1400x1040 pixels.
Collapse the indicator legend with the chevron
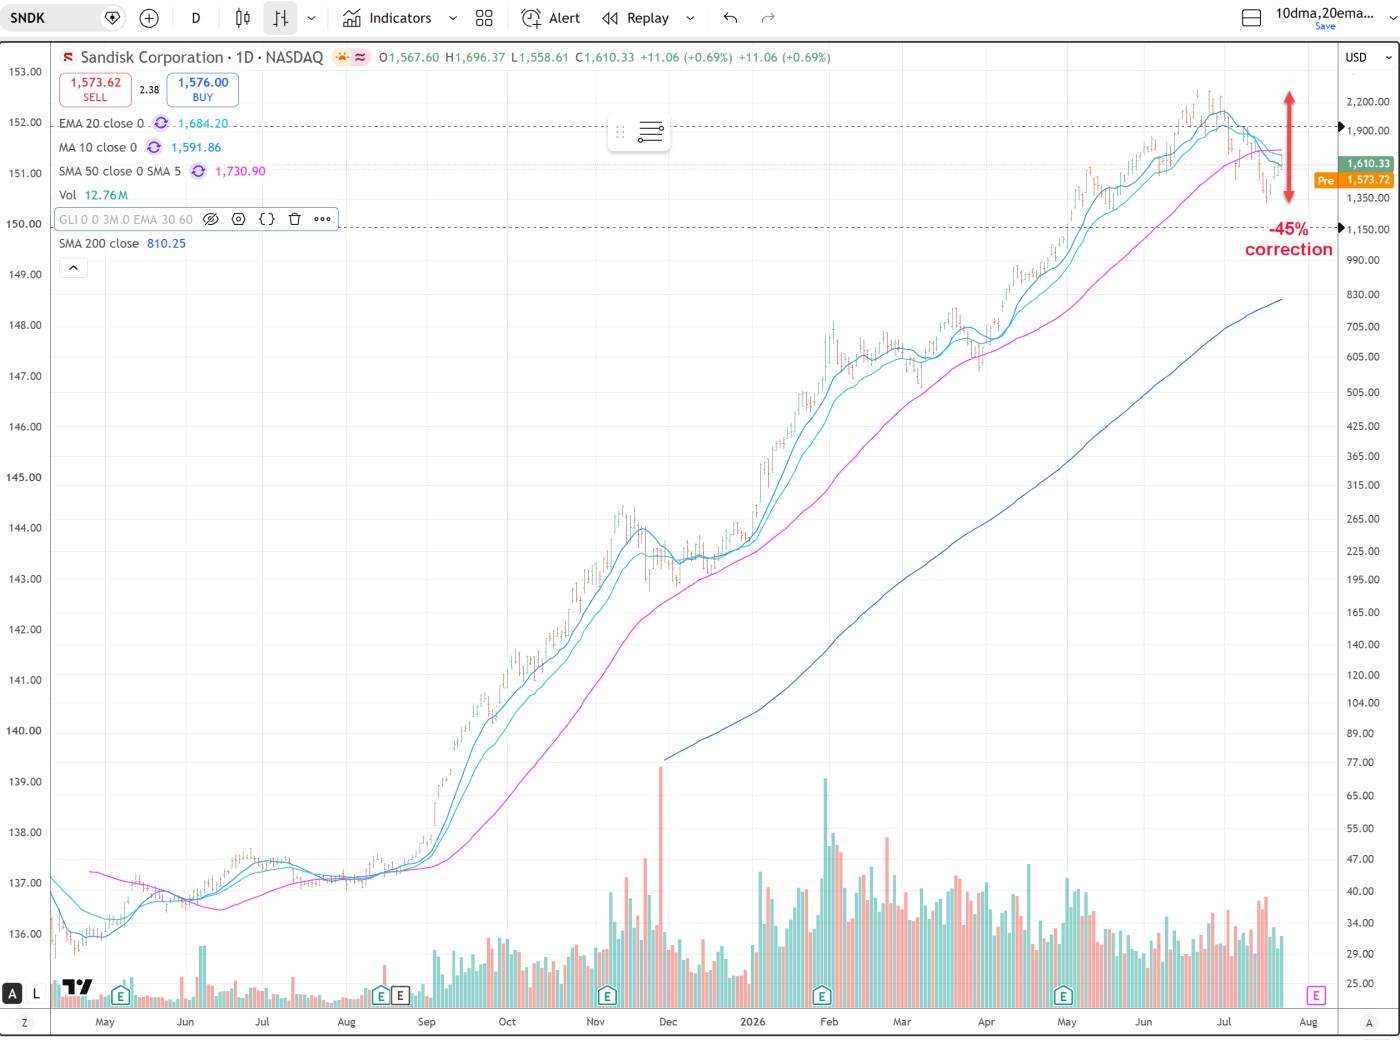point(73,268)
